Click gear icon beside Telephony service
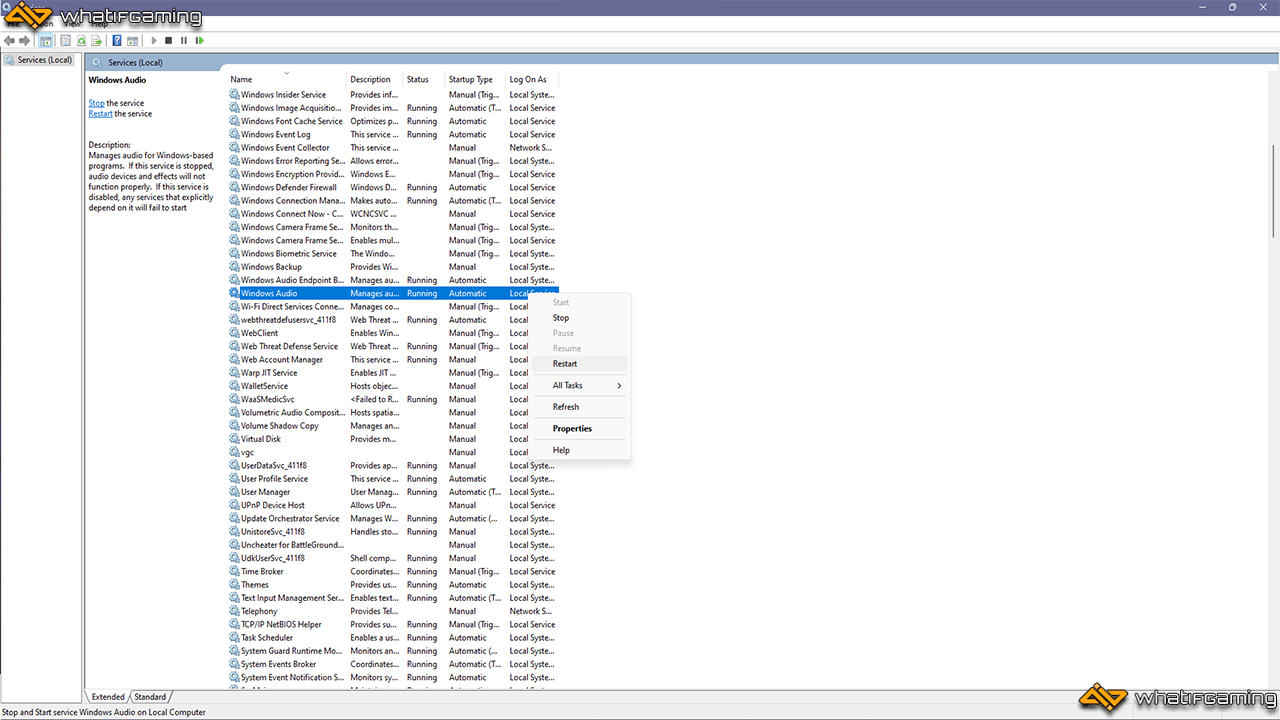1280x720 pixels. (x=235, y=611)
